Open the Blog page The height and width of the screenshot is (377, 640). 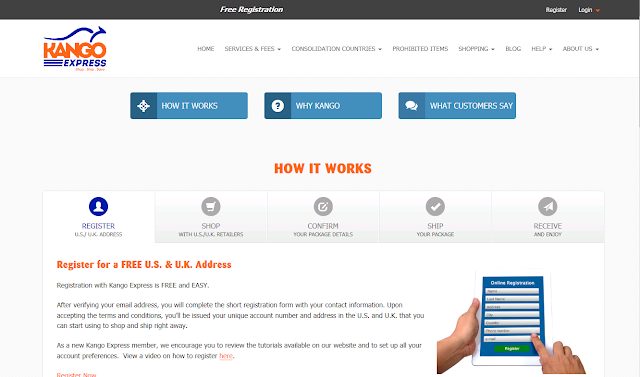513,49
